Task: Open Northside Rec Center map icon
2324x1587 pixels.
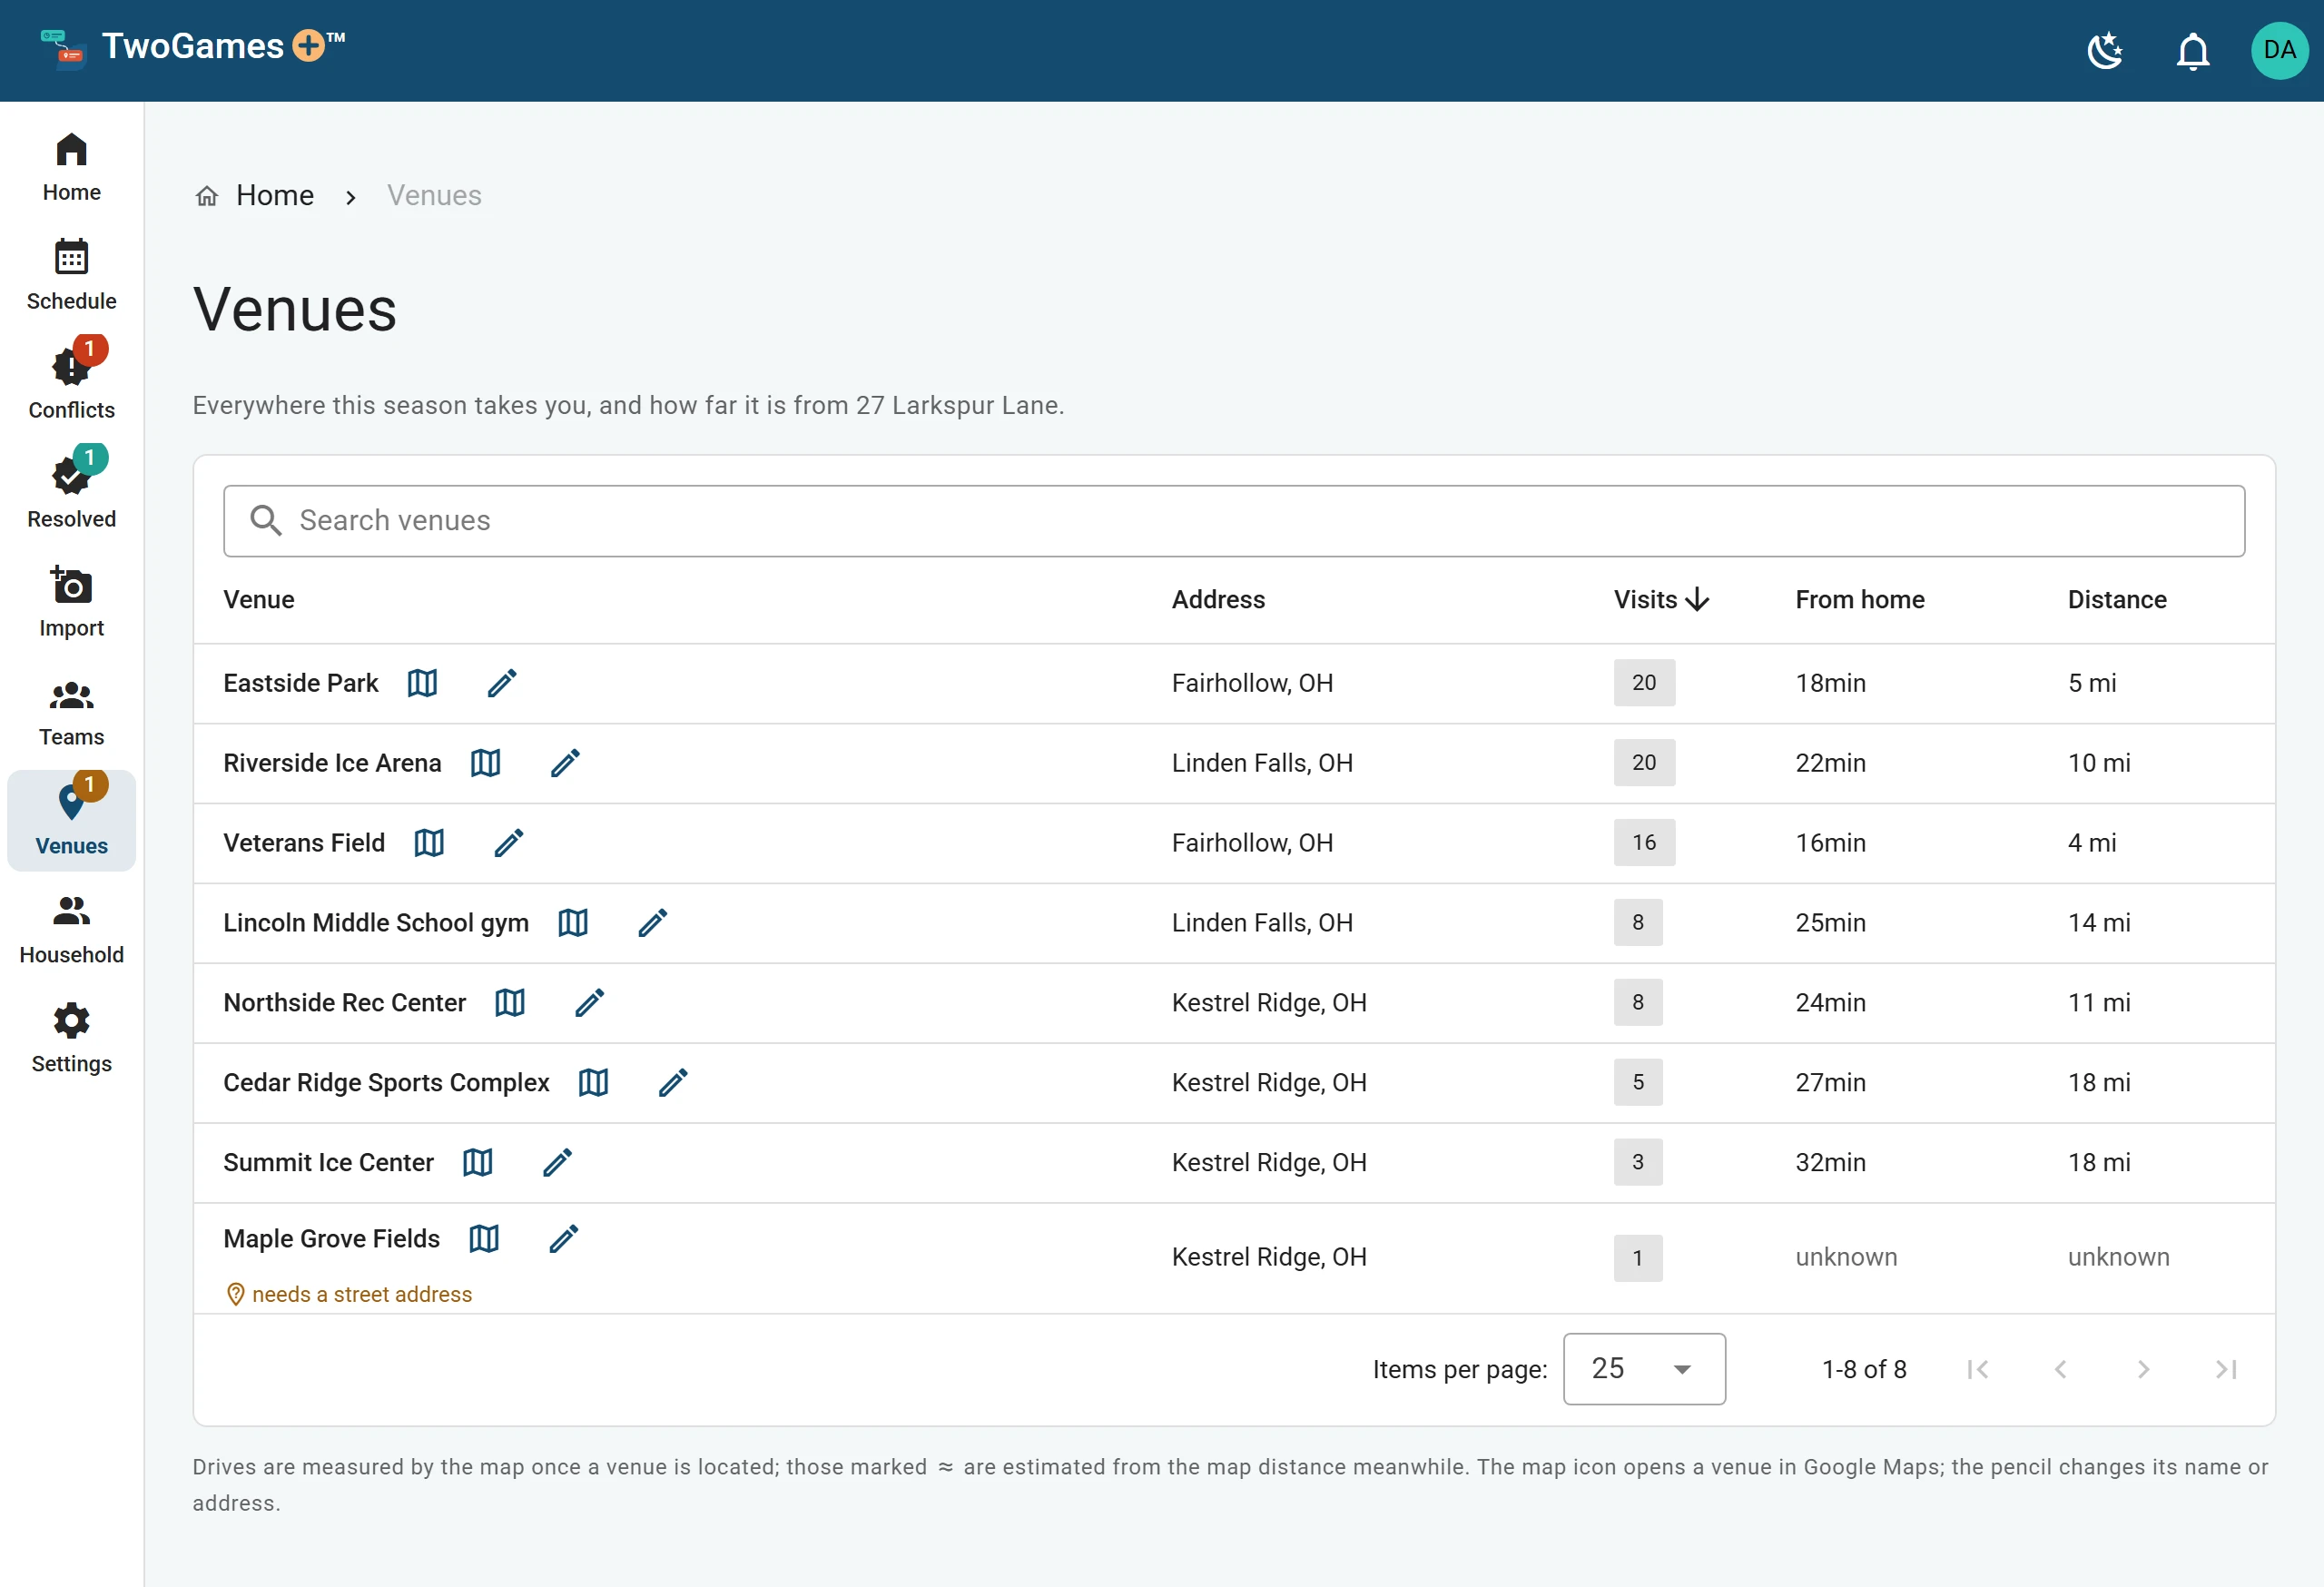Action: click(x=510, y=1003)
